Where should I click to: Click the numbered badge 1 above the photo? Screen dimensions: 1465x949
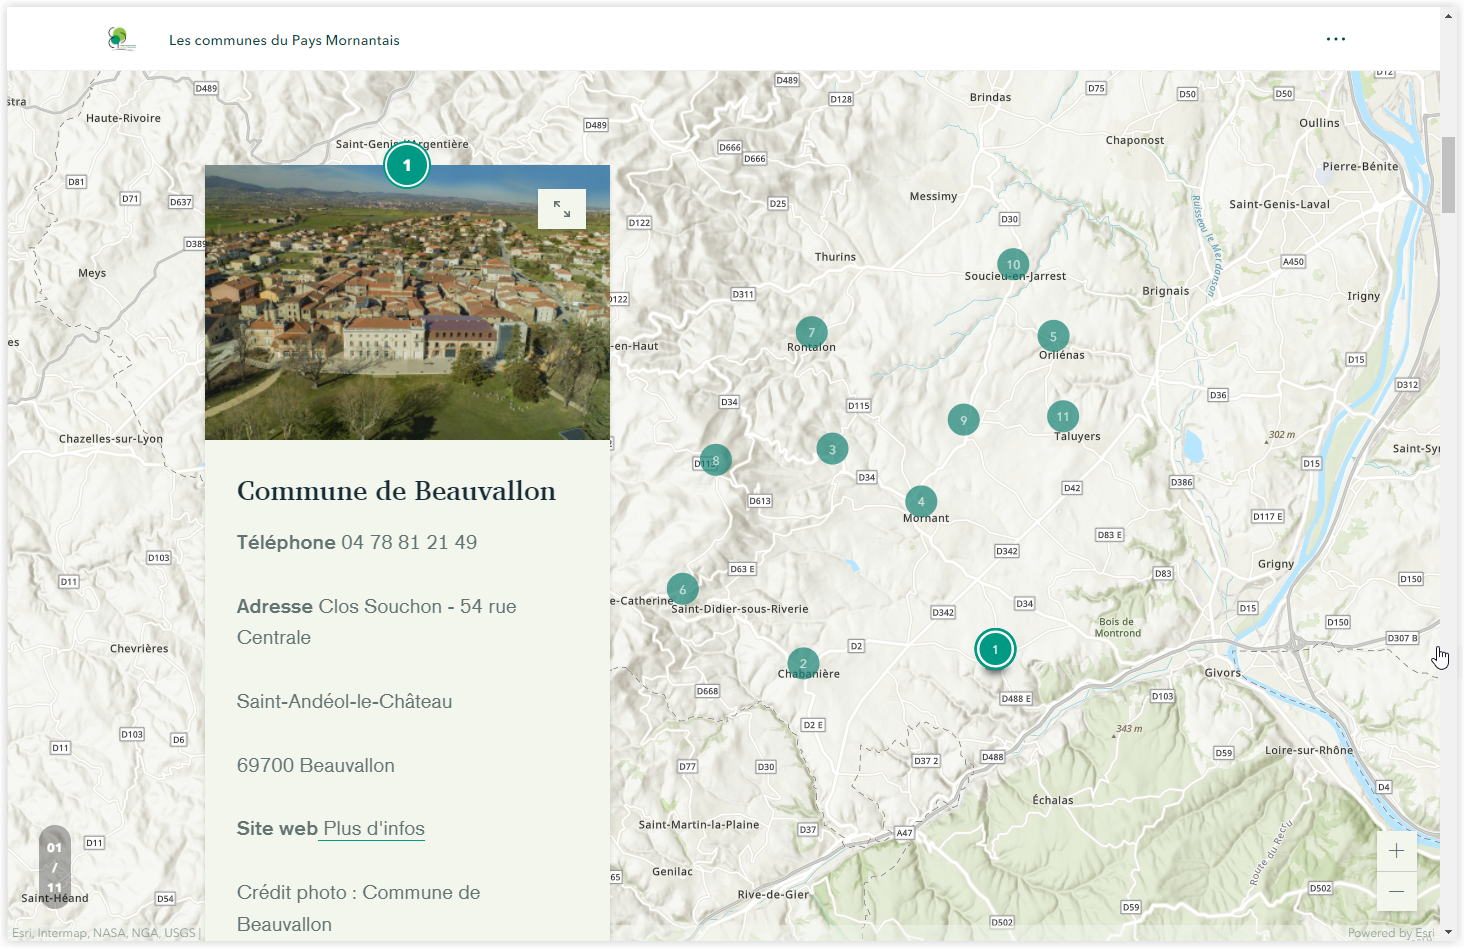[407, 165]
